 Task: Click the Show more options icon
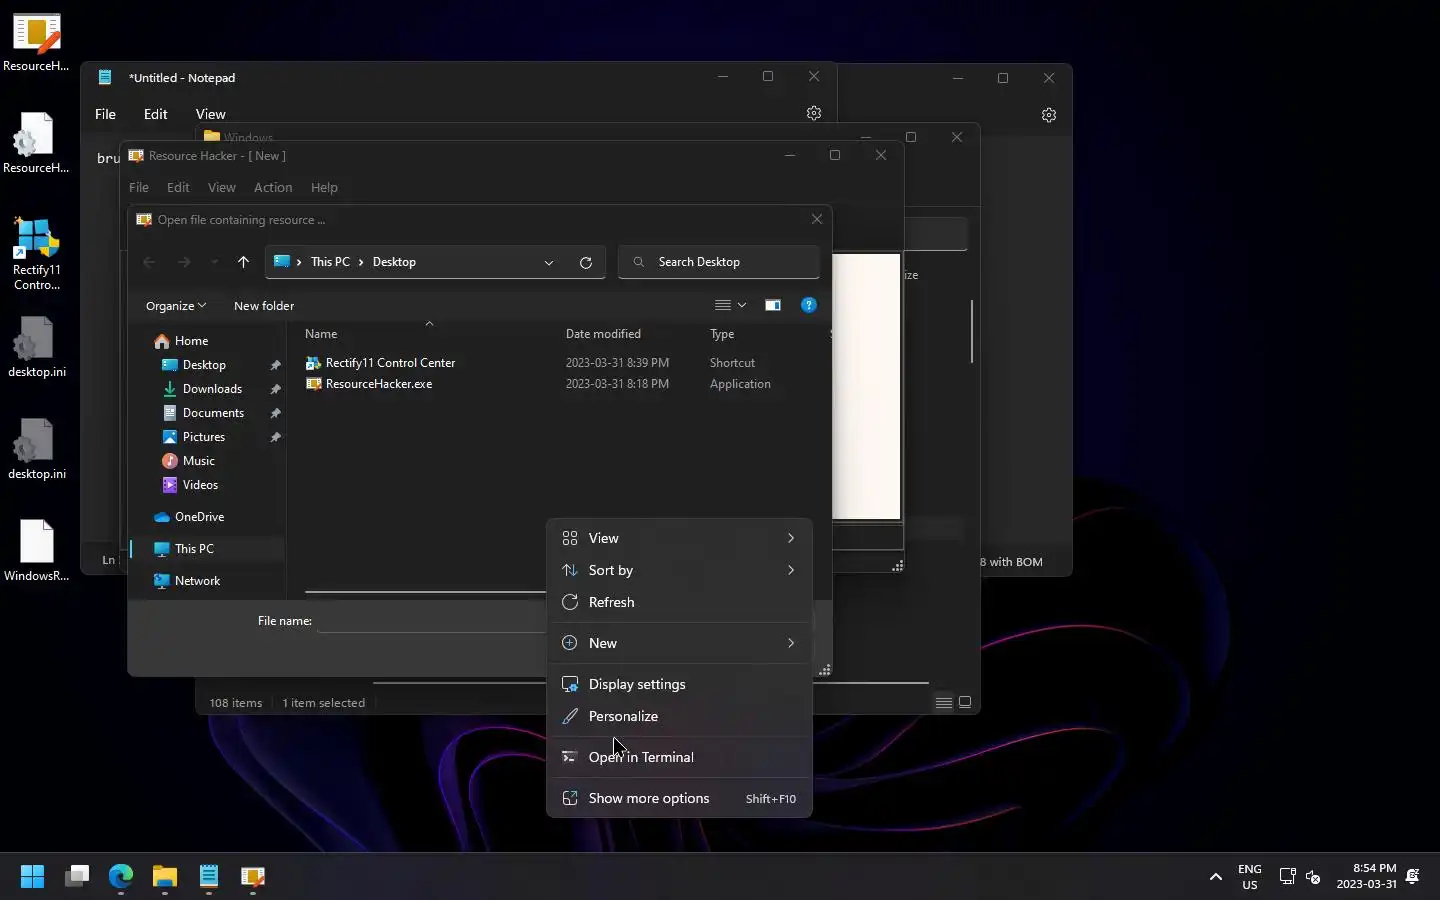(x=570, y=798)
